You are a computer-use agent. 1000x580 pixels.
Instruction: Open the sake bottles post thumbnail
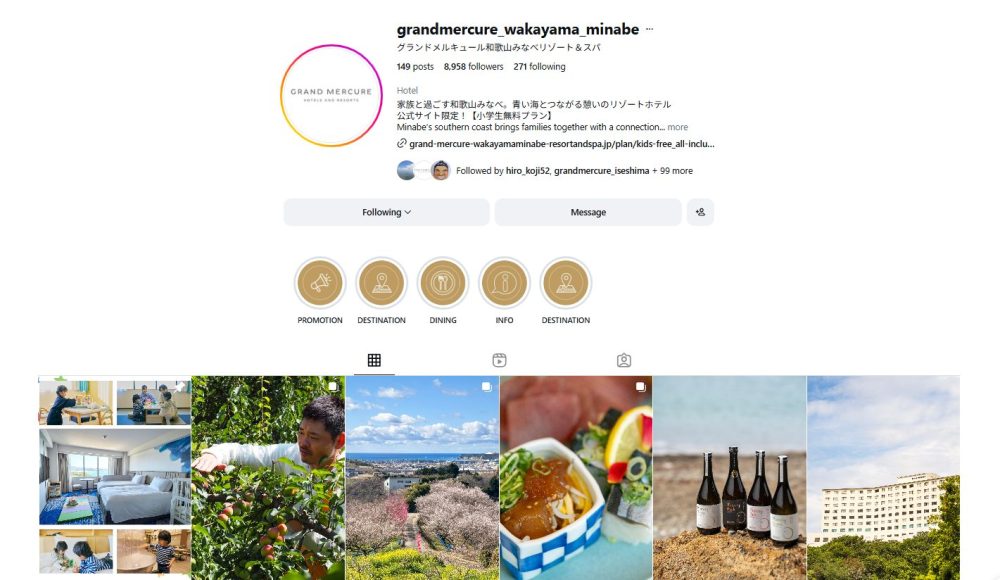730,478
